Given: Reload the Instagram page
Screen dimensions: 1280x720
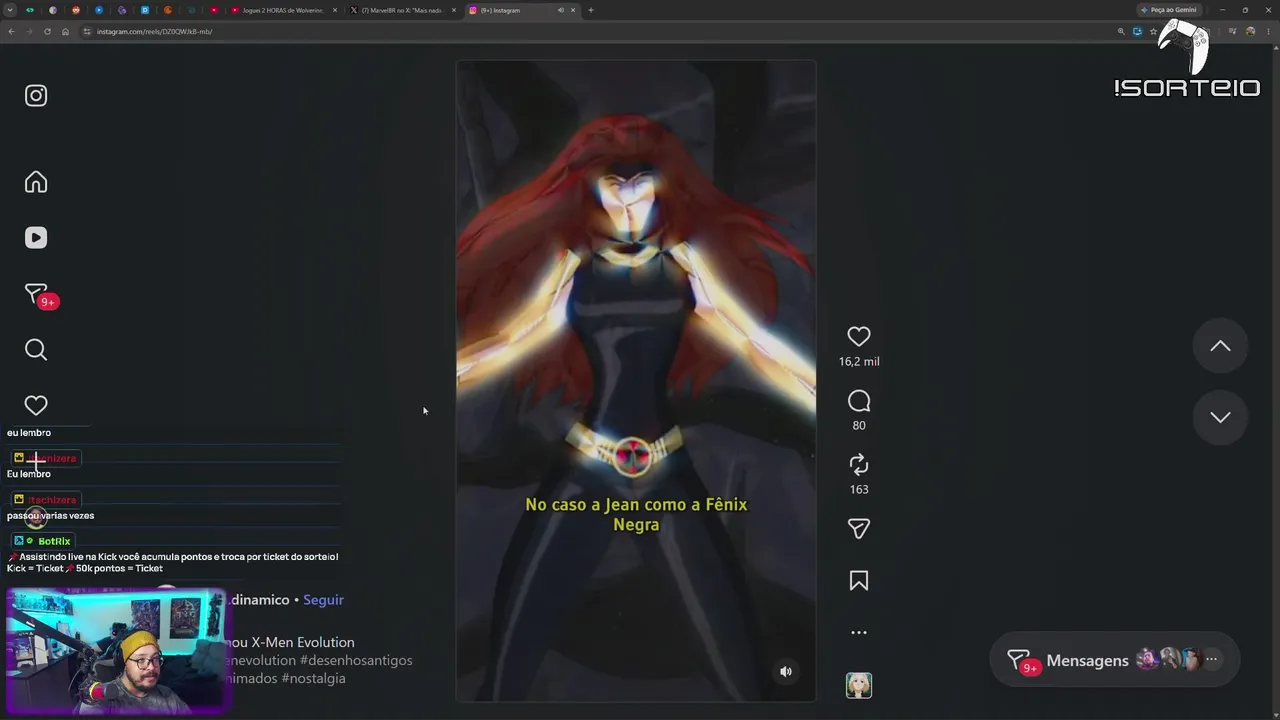Looking at the screenshot, I should click(x=47, y=32).
